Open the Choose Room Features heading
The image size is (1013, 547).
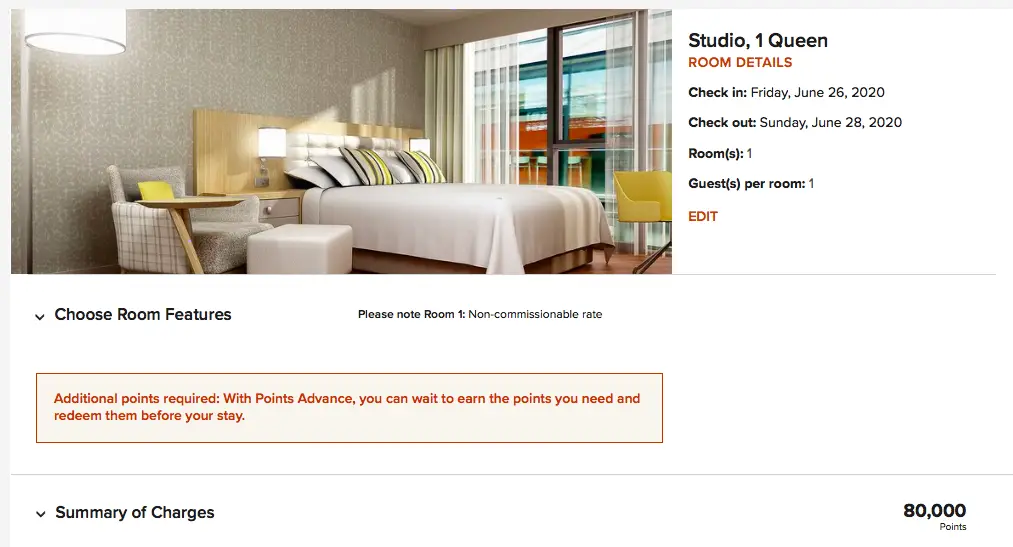pyautogui.click(x=143, y=315)
